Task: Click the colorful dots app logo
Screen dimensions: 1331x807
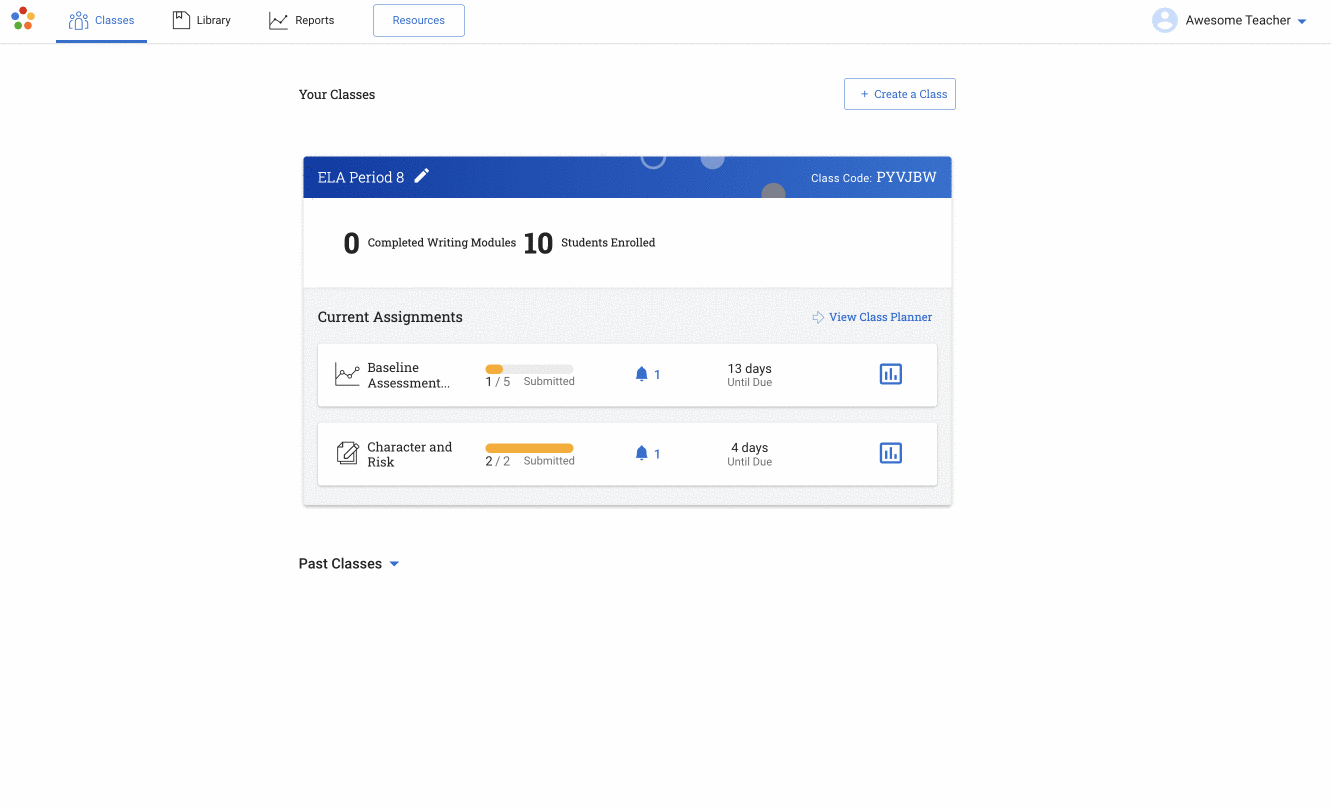Action: pos(23,18)
